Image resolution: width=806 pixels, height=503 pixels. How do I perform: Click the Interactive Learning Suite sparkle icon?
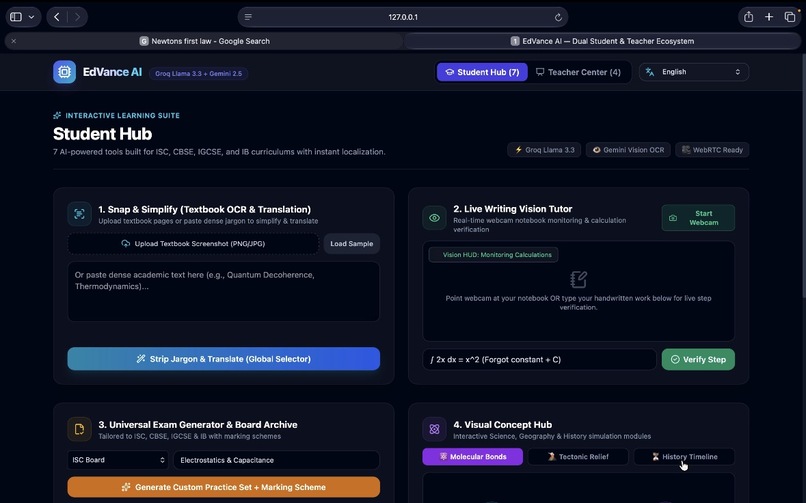tap(57, 116)
